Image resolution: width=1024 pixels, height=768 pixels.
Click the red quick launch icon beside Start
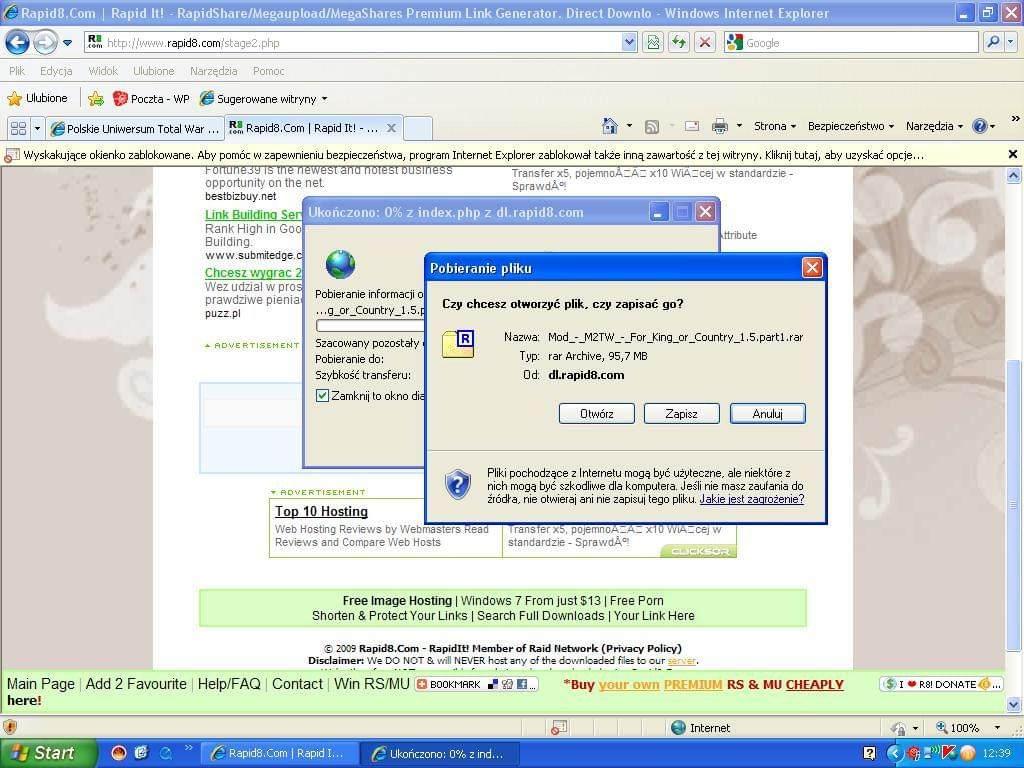pos(118,753)
